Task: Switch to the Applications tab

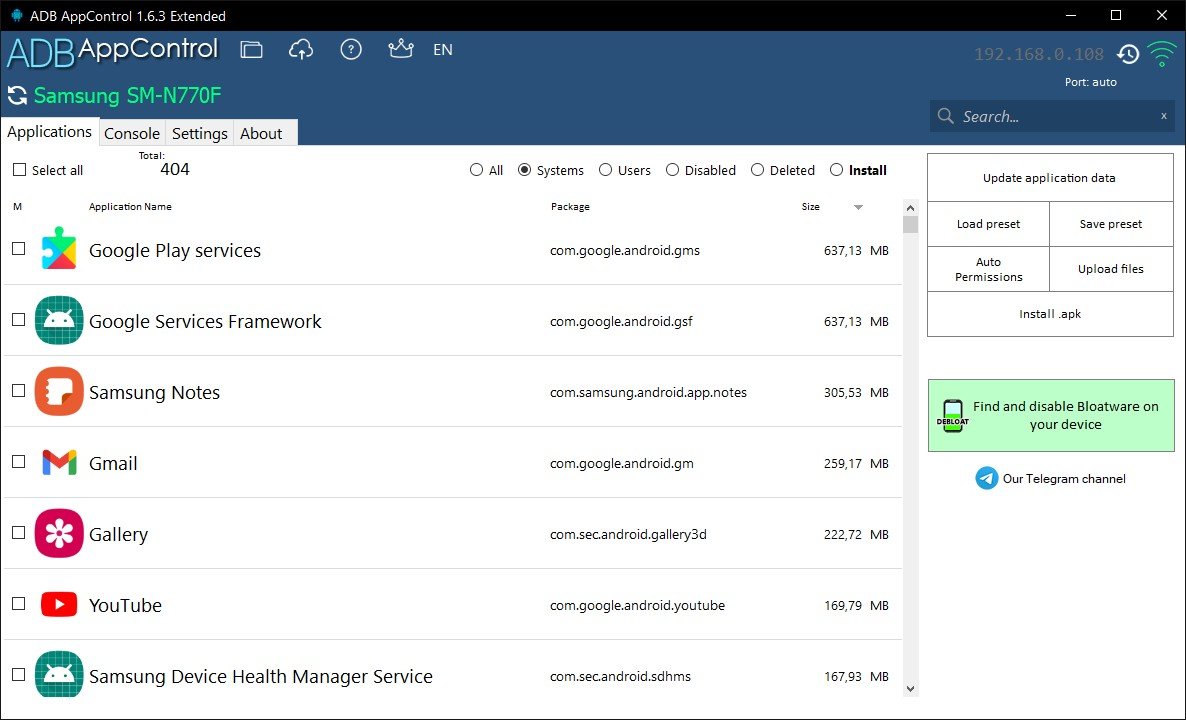Action: (x=50, y=132)
